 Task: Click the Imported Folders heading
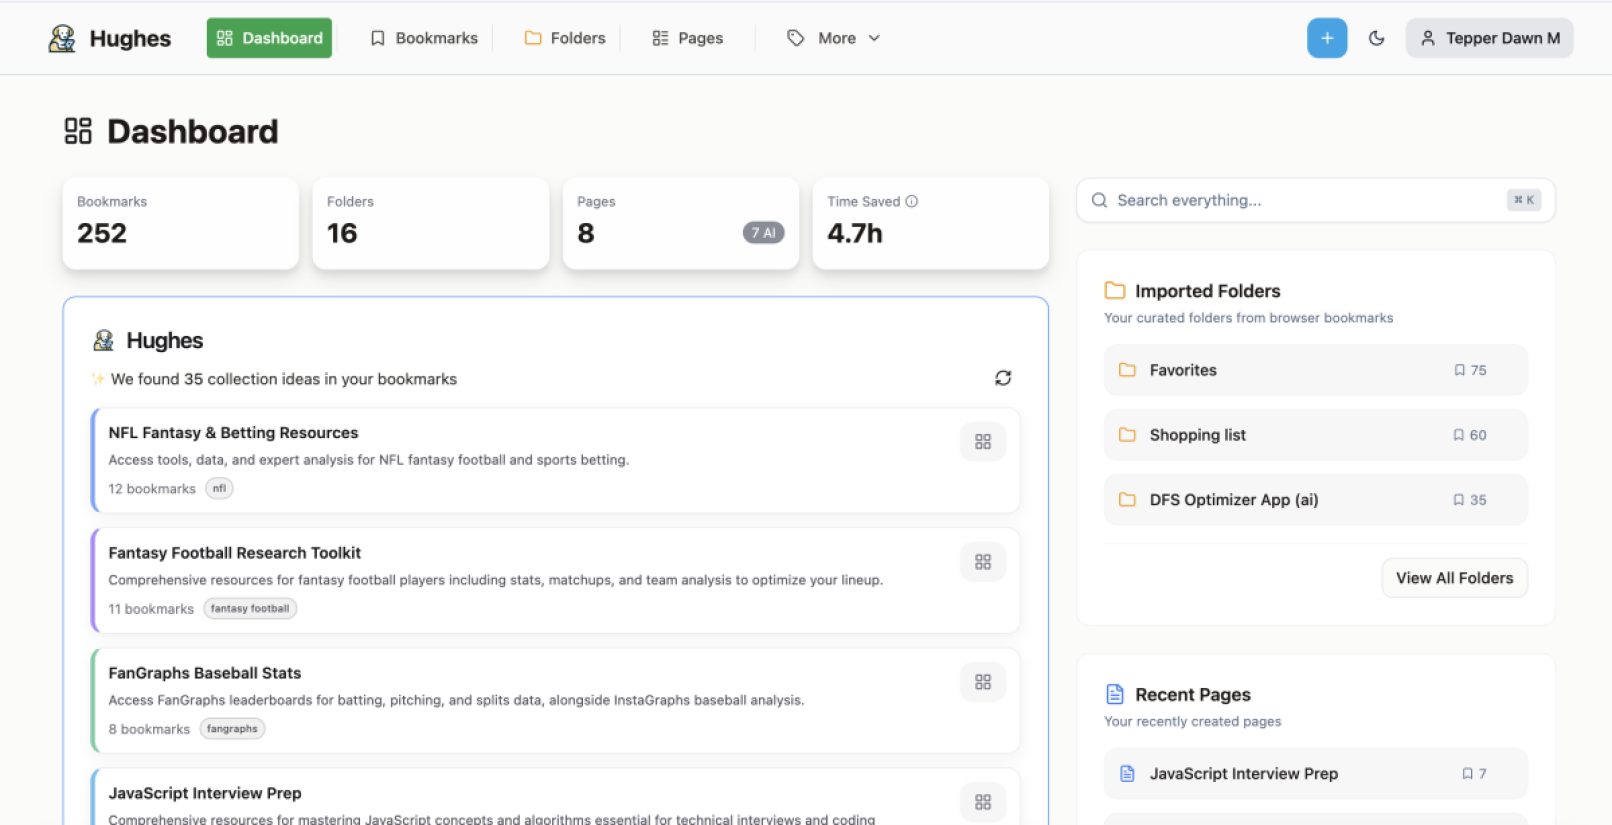(1208, 291)
